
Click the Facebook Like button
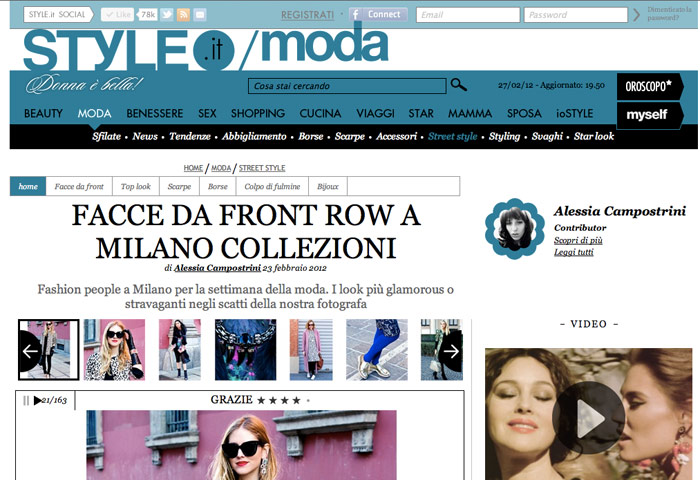(117, 15)
